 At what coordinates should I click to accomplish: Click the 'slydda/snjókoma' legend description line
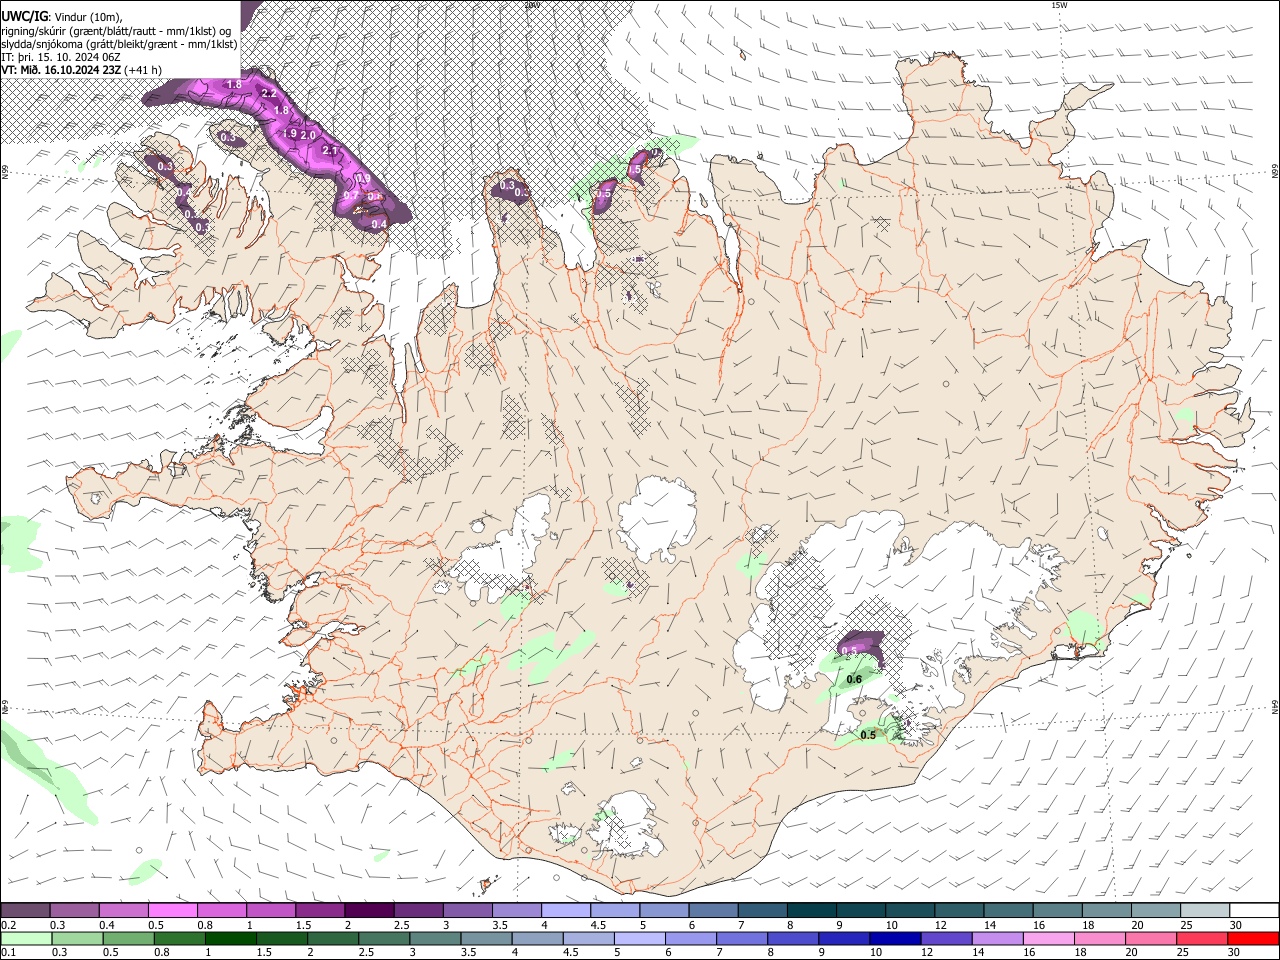(119, 45)
